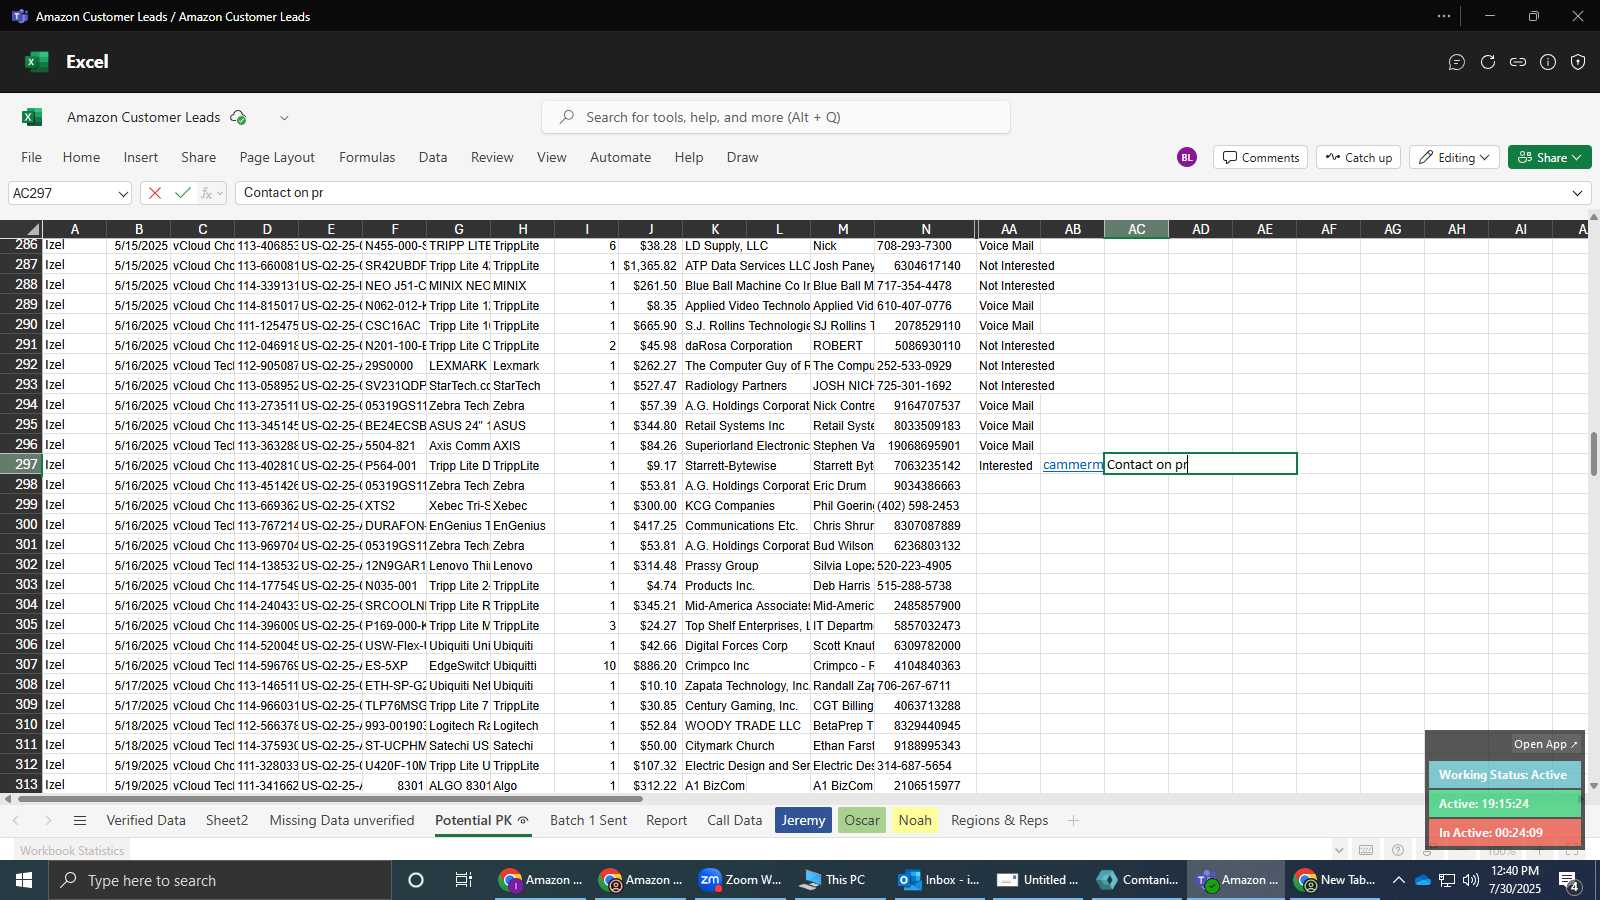1600x900 pixels.
Task: Click the insert function fx icon
Action: click(208, 193)
